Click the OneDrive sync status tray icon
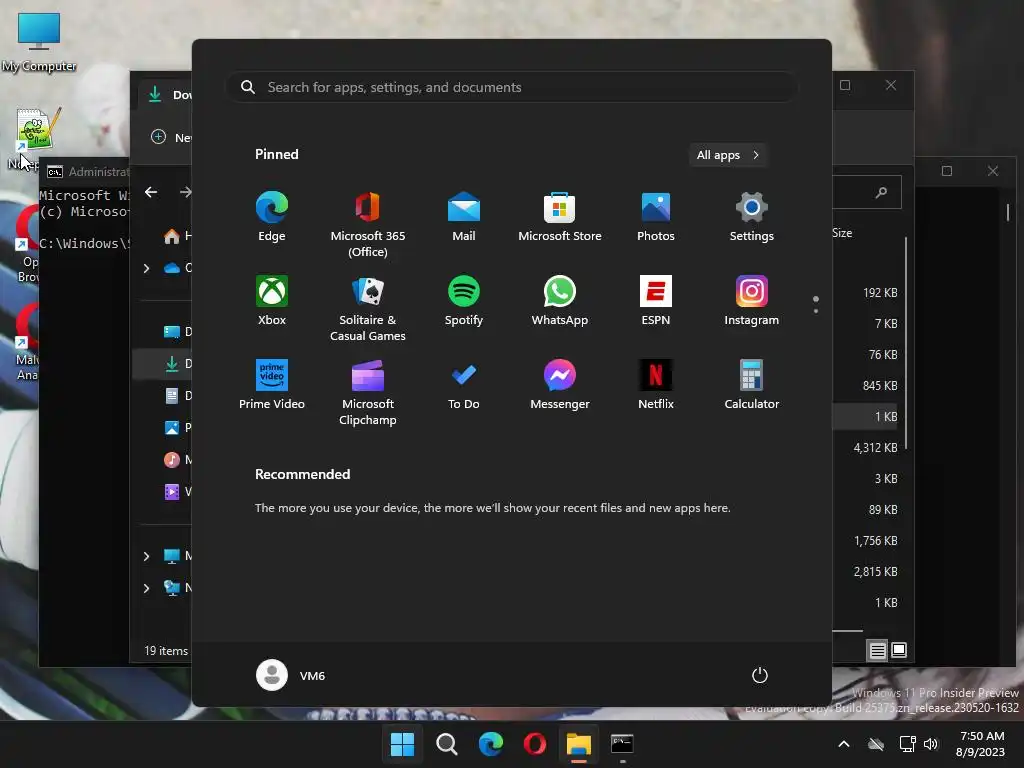 876,744
